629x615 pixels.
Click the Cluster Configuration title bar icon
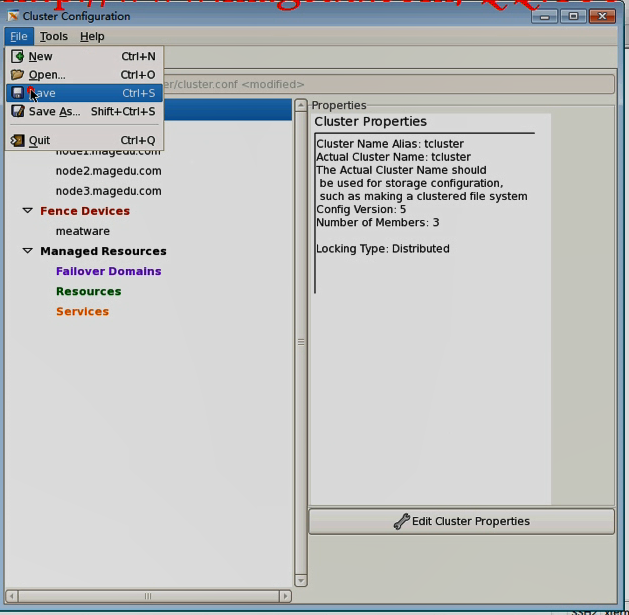pos(13,16)
